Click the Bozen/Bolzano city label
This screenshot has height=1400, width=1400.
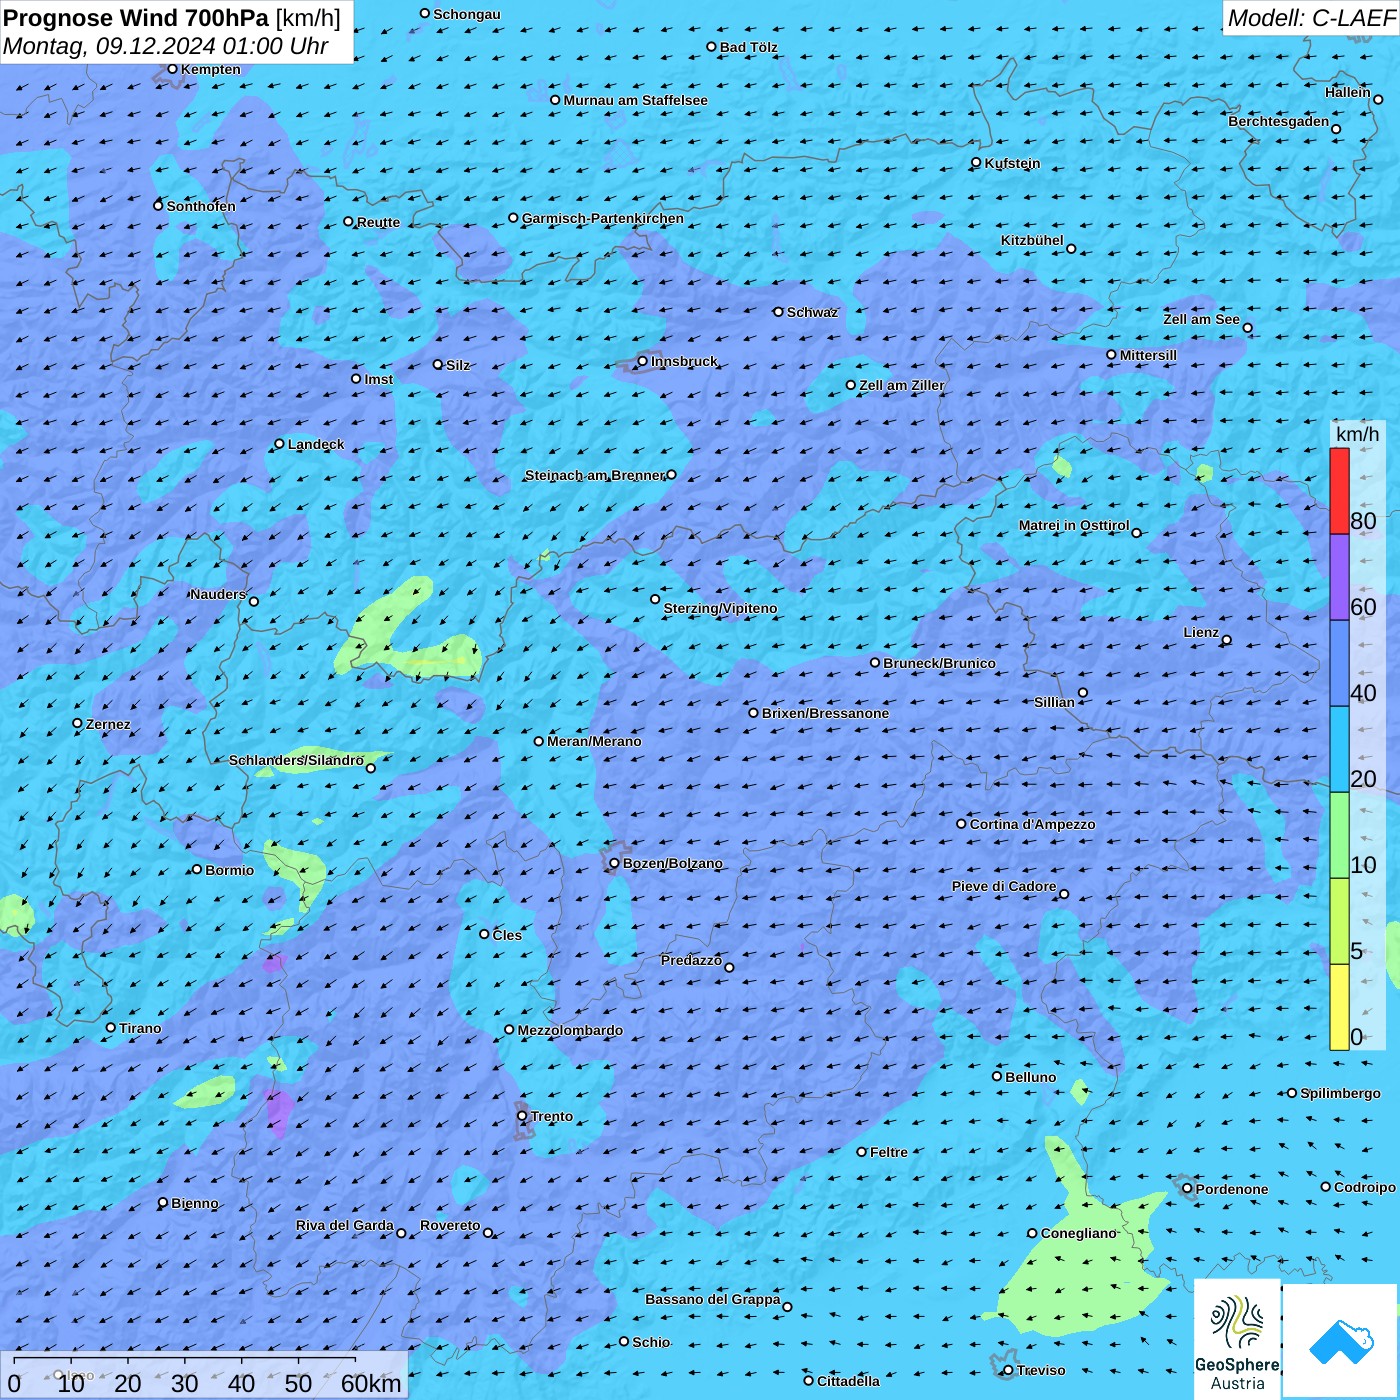click(672, 863)
